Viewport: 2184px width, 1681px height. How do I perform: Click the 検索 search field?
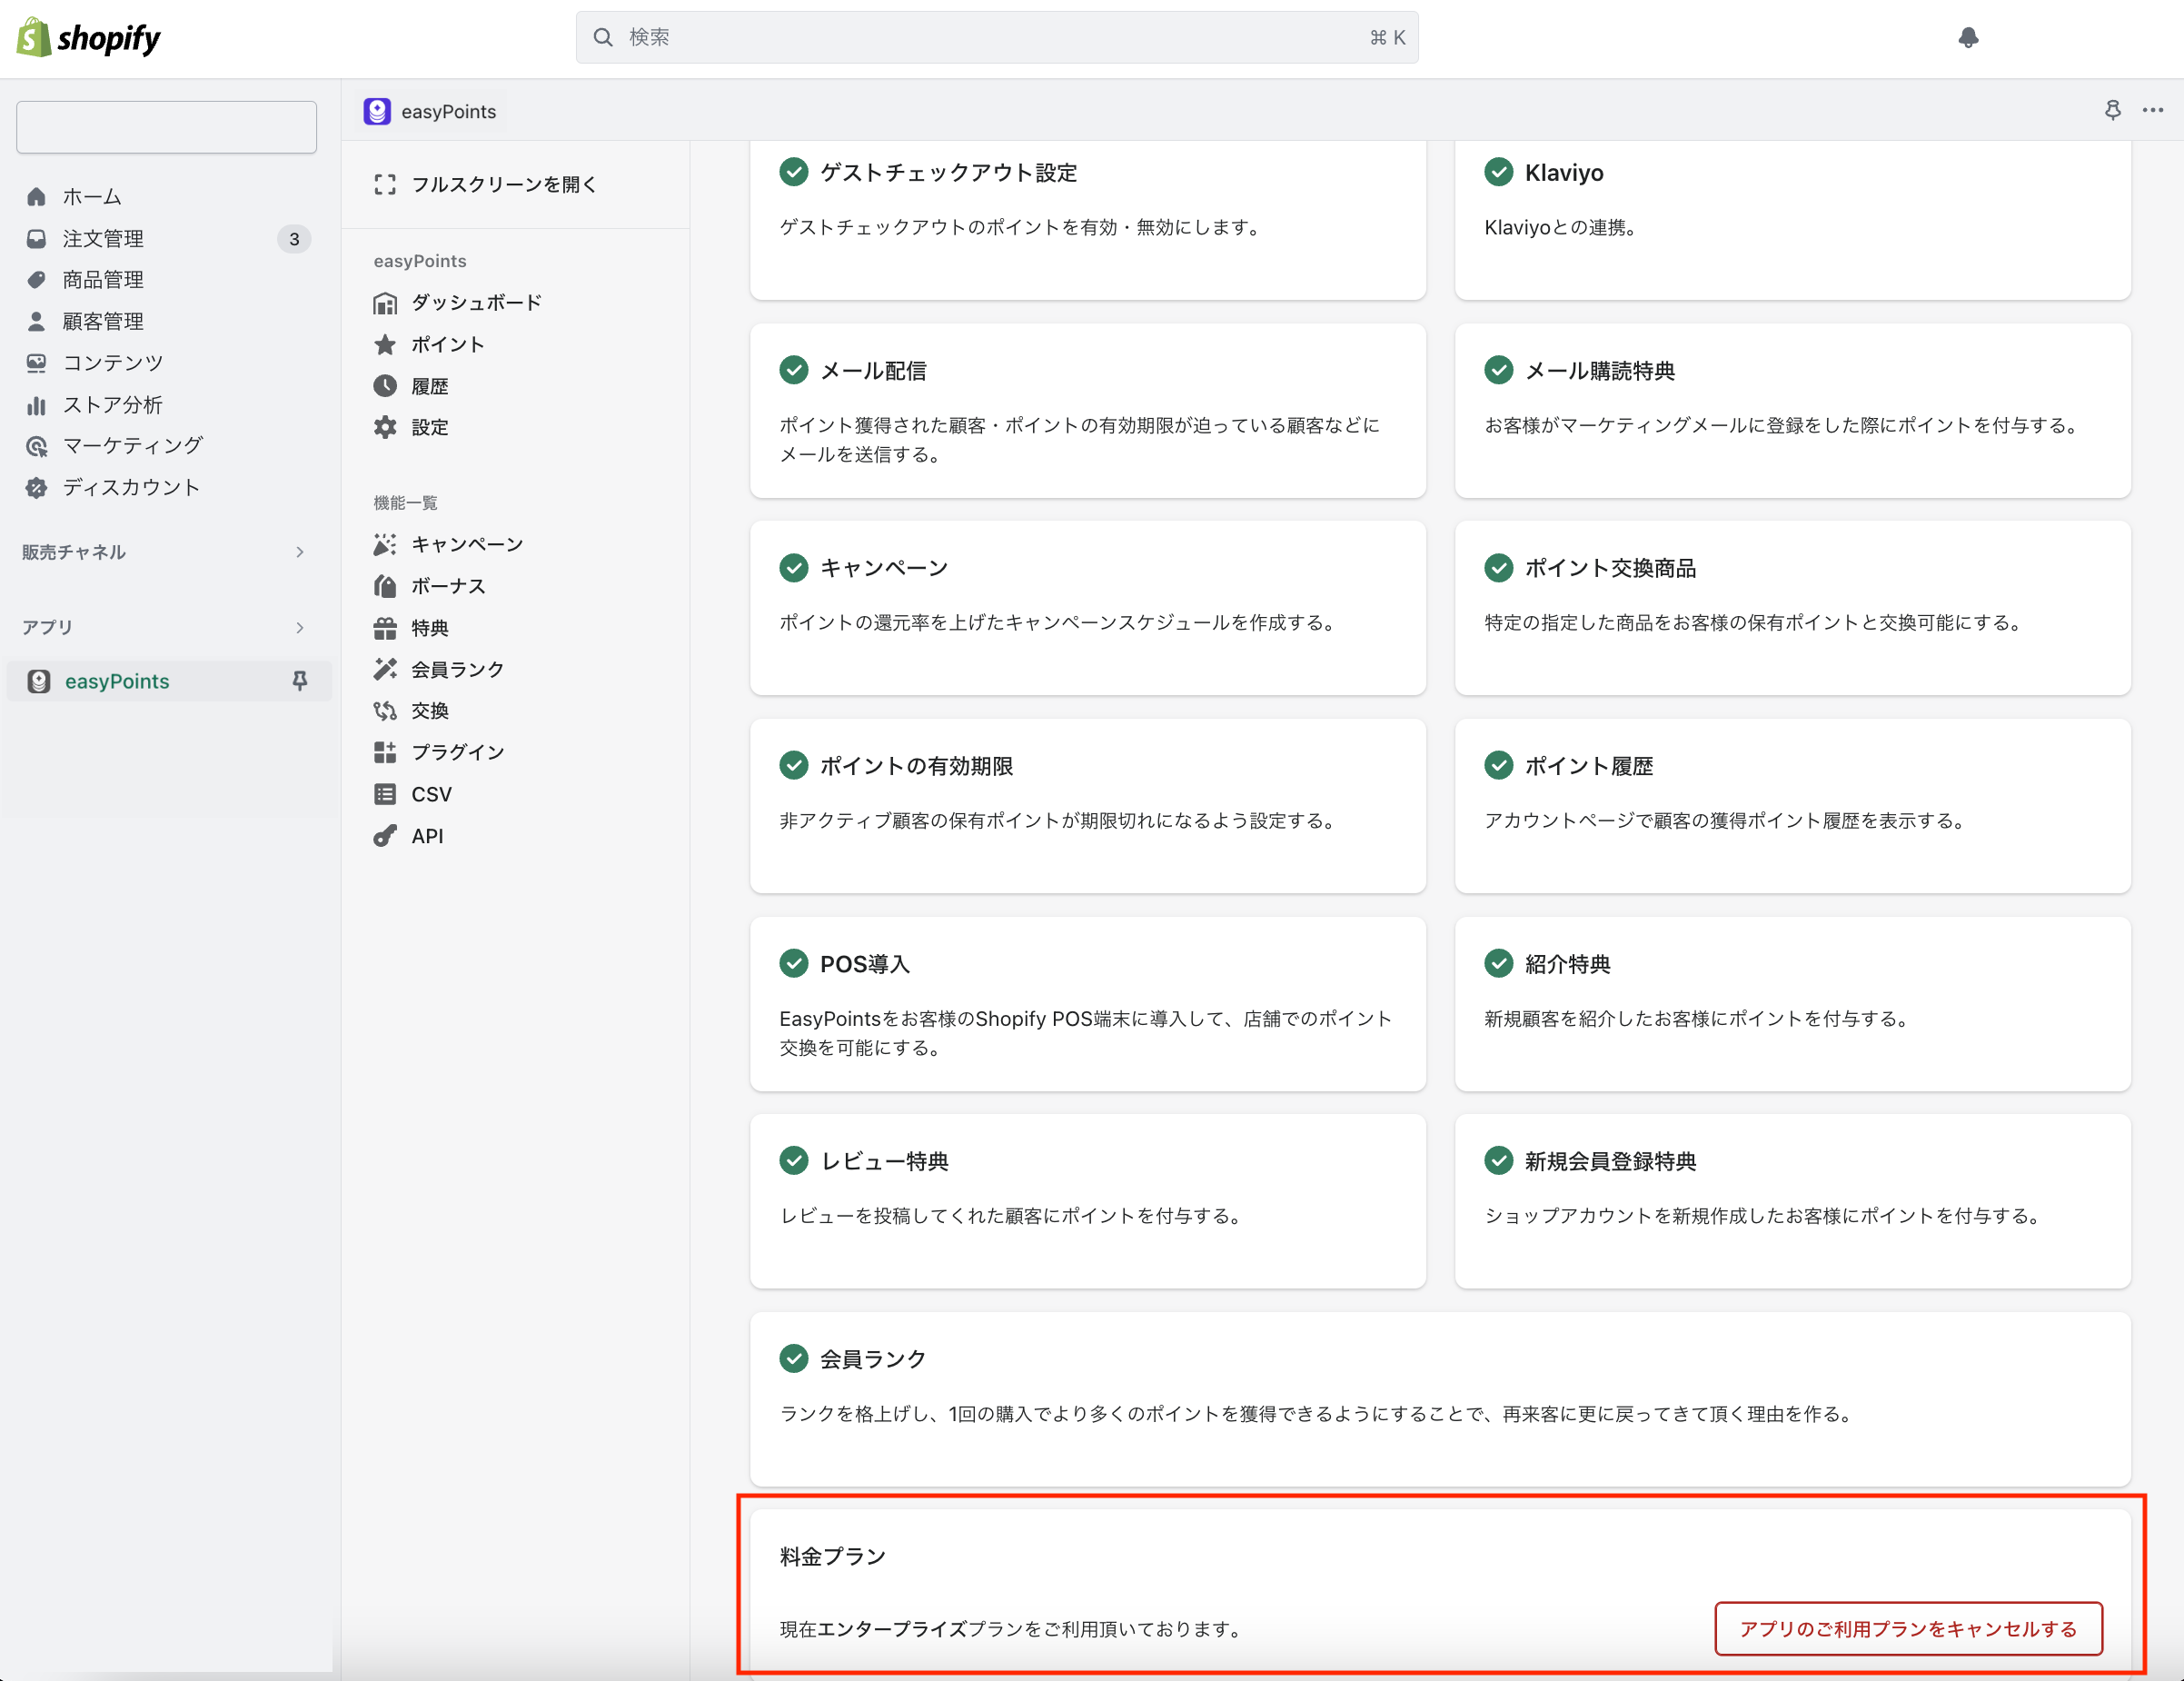996,38
